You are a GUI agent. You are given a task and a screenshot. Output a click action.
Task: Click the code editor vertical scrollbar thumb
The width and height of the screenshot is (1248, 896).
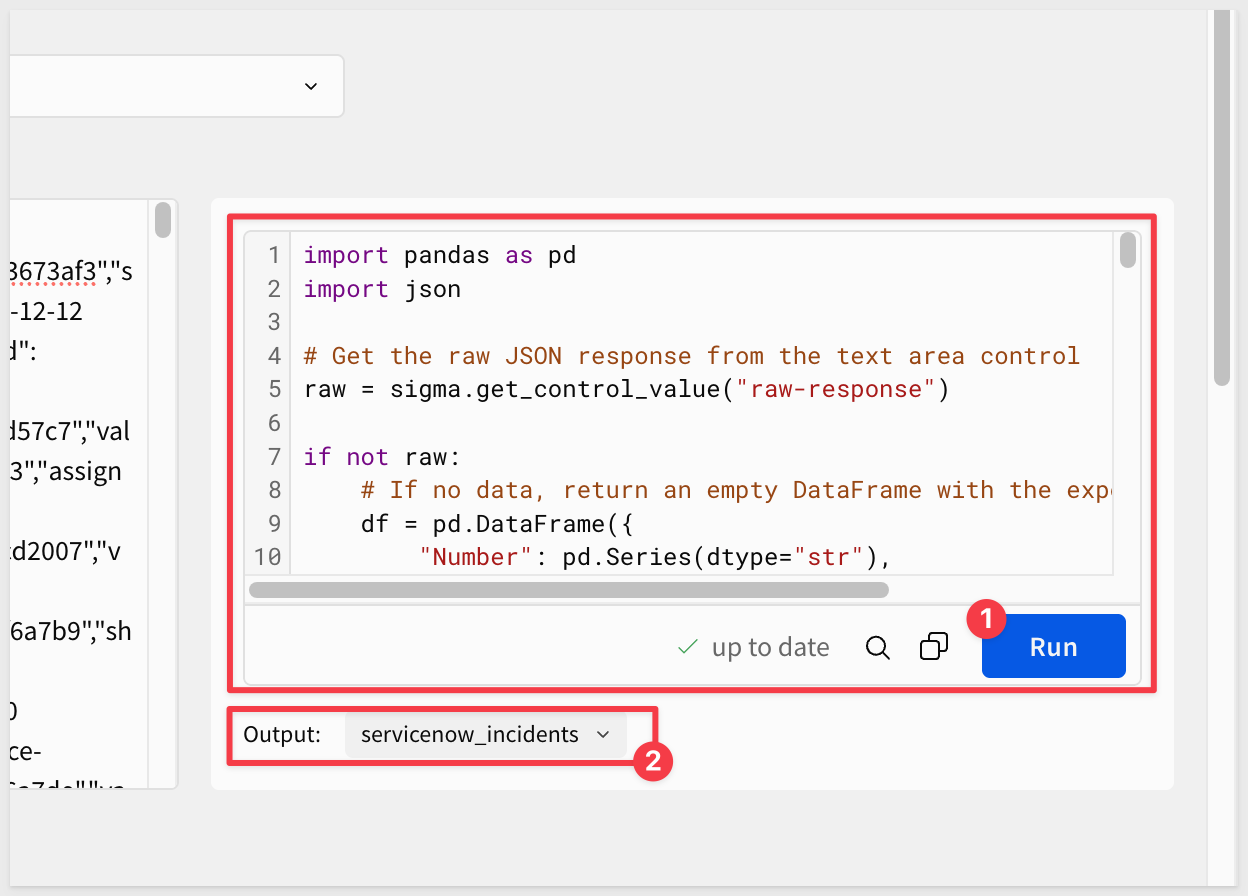1128,251
